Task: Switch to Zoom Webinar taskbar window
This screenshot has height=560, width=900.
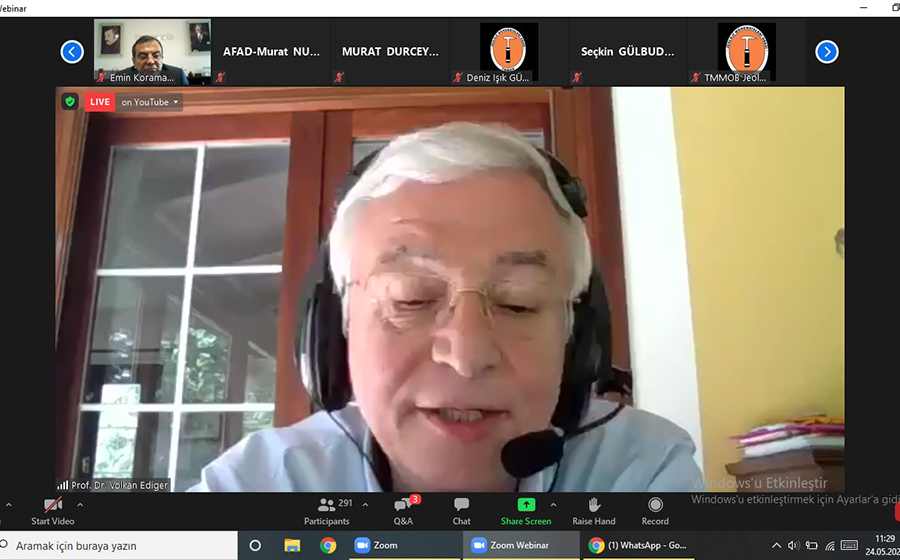Action: 521,546
